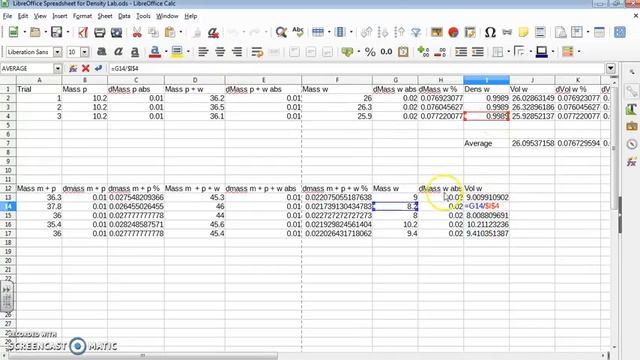
Task: Open the Insert menu
Action: click(x=60, y=16)
